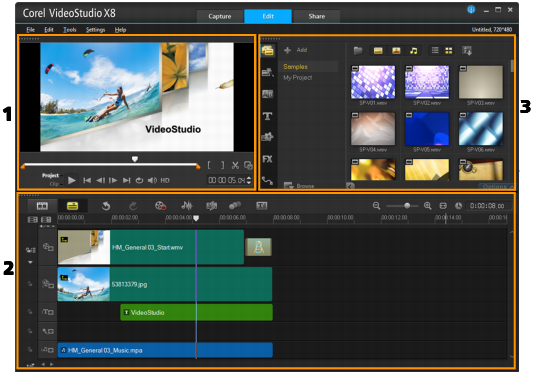
Task: Fit the project in the timeline window
Action: pyautogui.click(x=443, y=206)
